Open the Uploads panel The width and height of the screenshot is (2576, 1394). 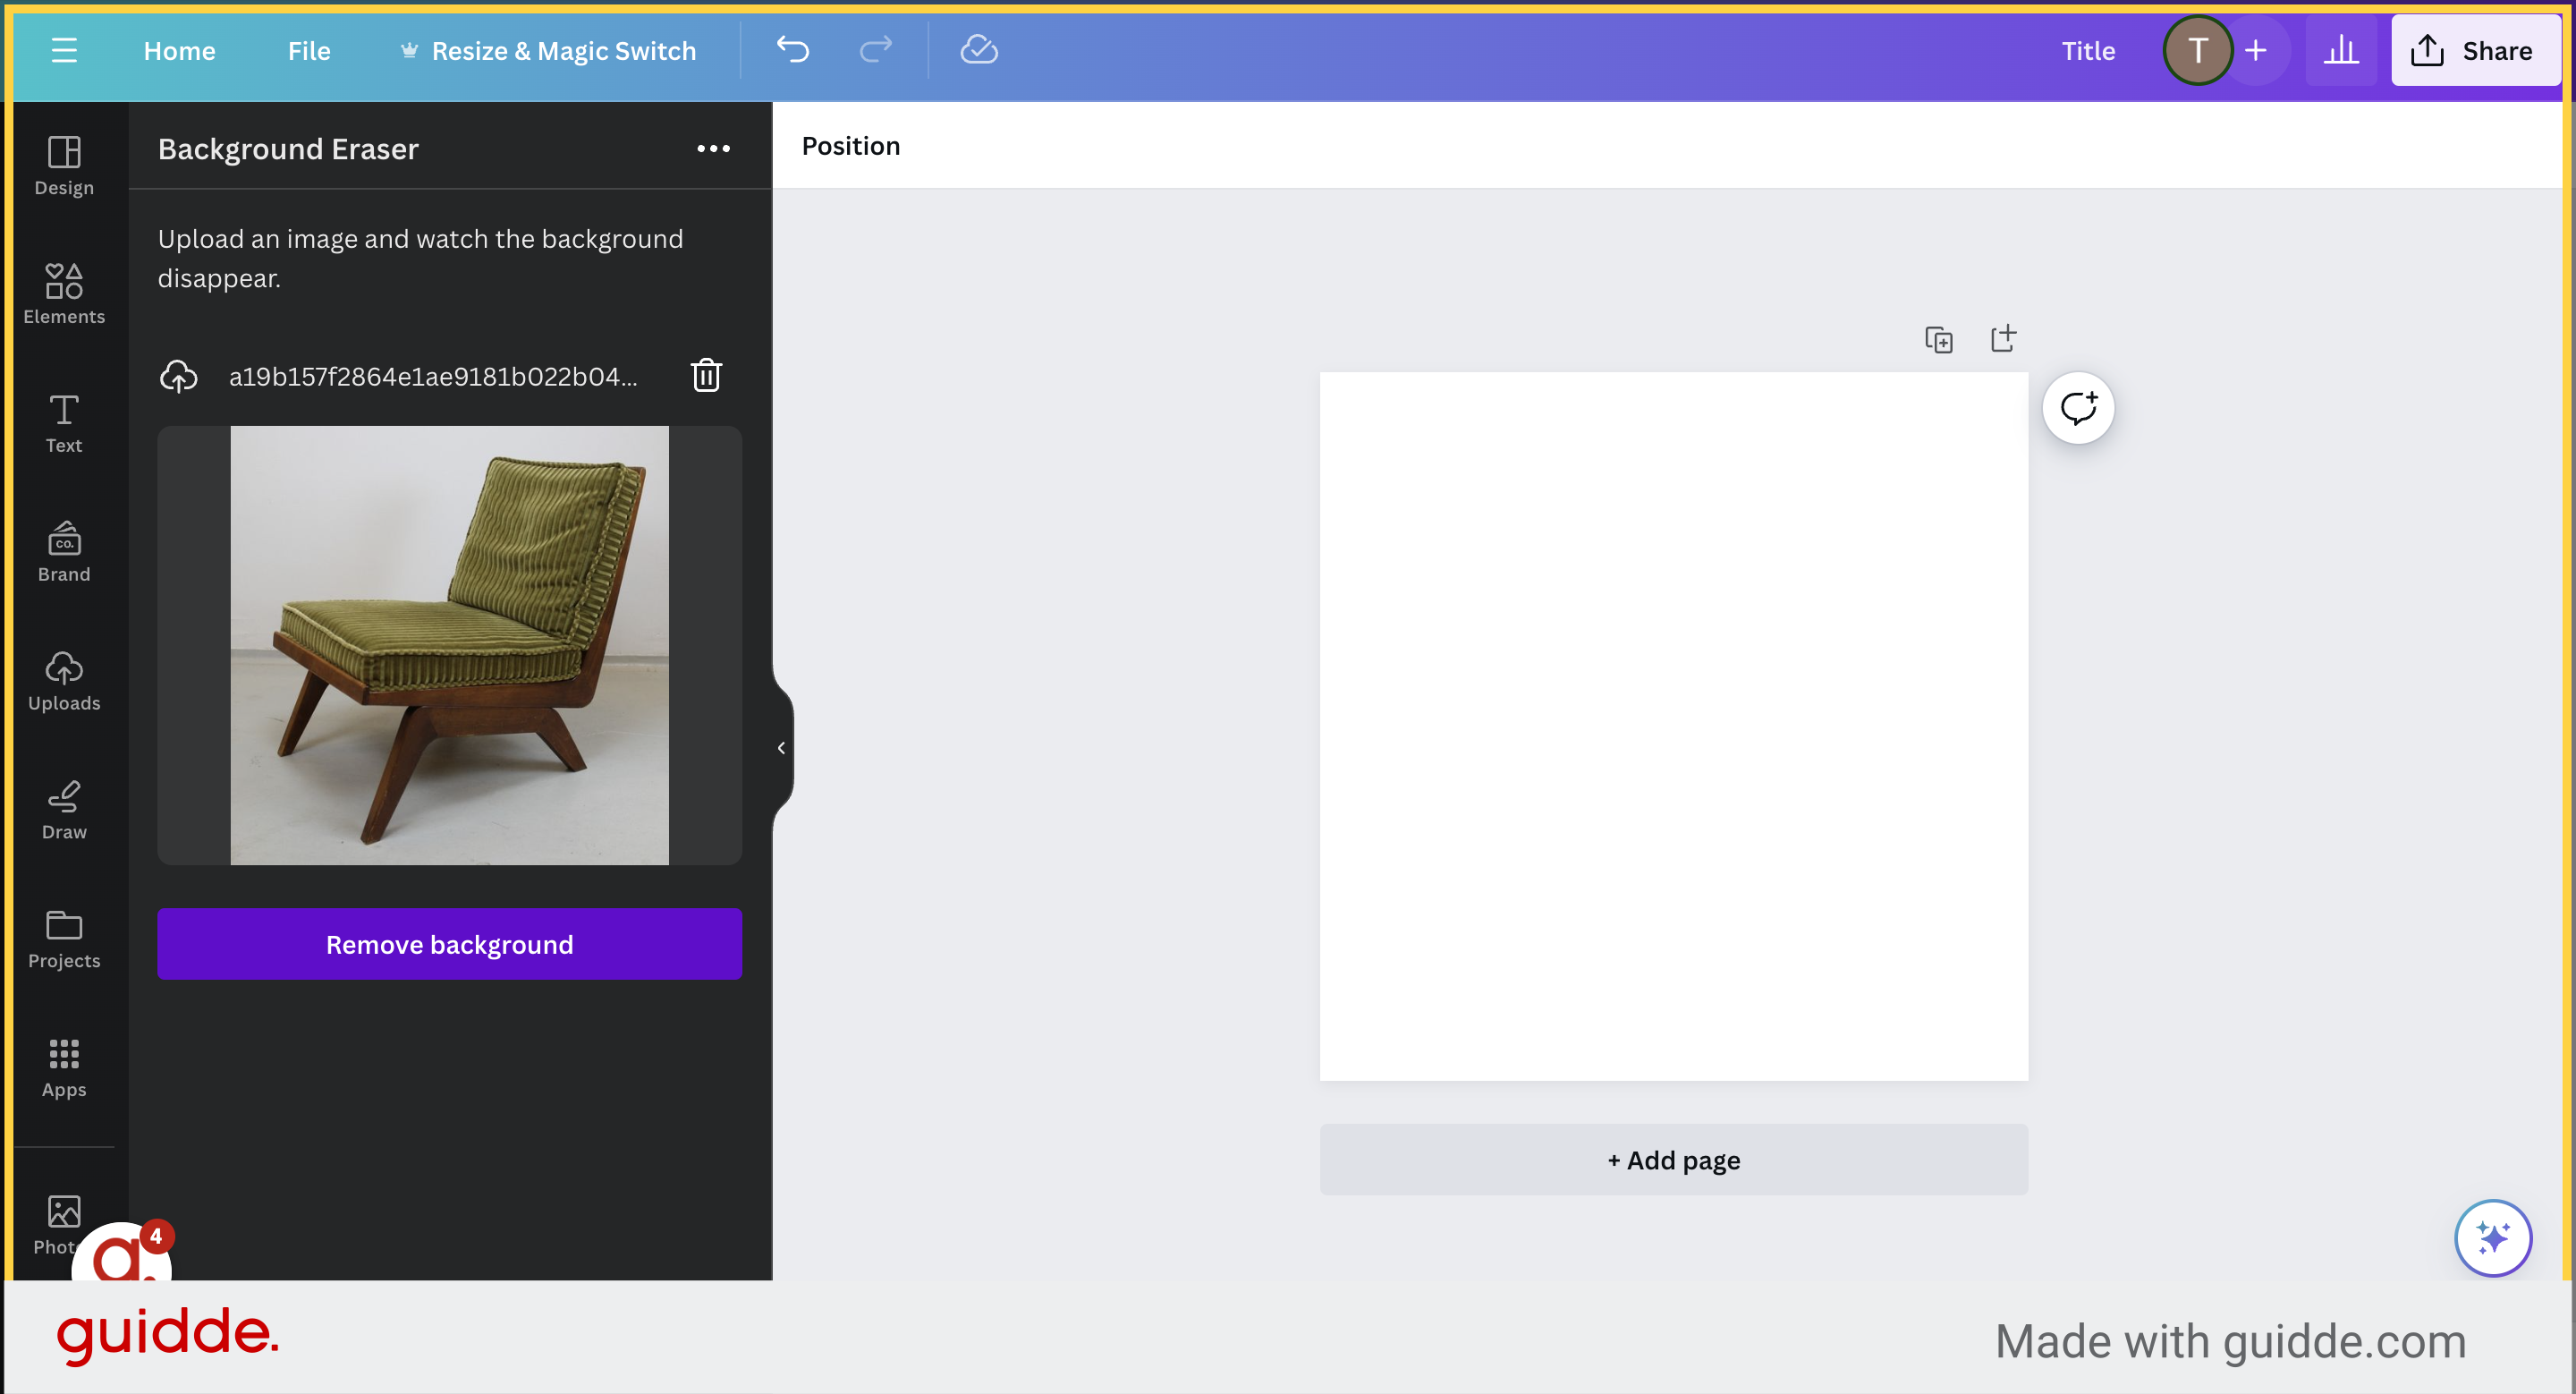click(x=64, y=678)
